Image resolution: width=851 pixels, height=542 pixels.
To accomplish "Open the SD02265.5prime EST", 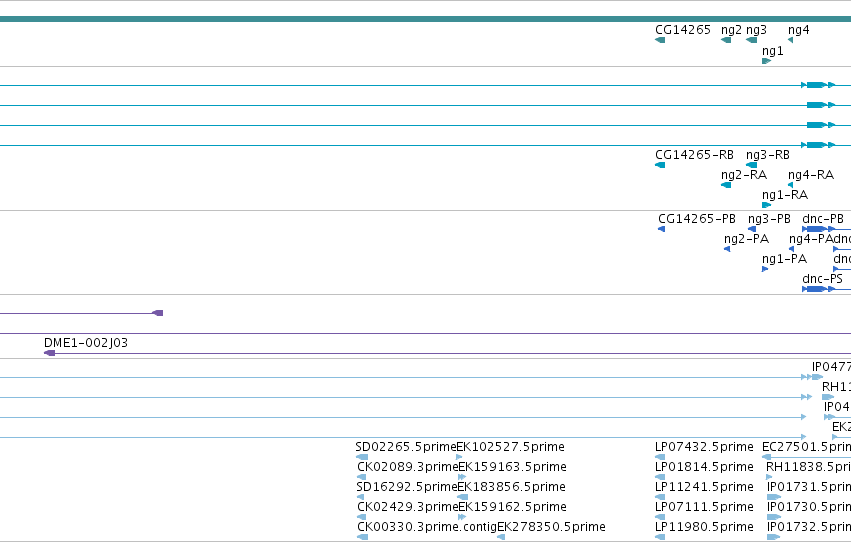I will pos(361,457).
